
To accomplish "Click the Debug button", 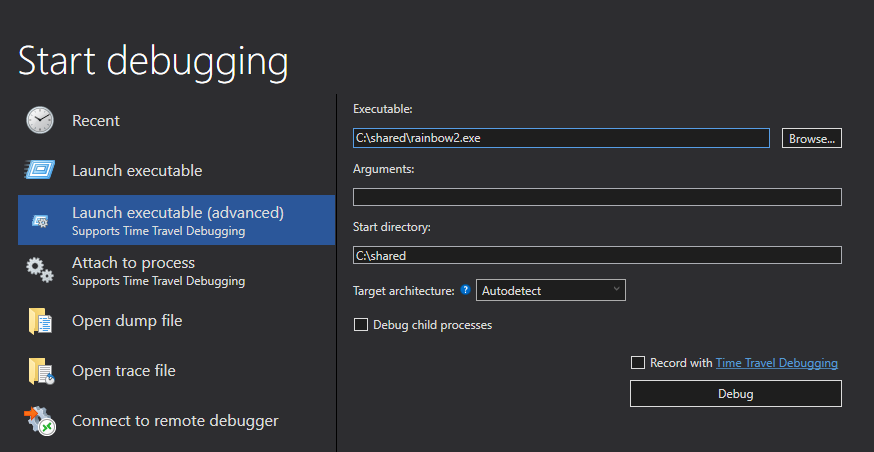I will coord(736,393).
